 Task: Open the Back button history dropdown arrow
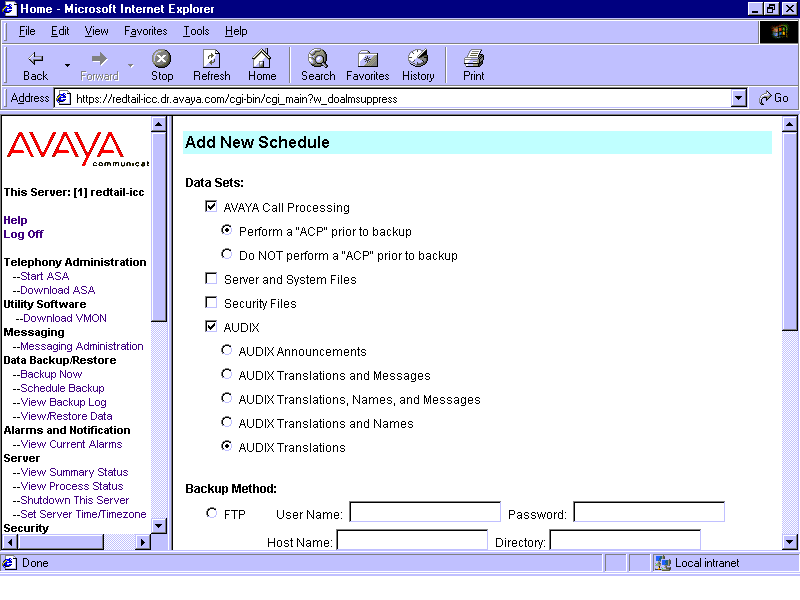67,65
